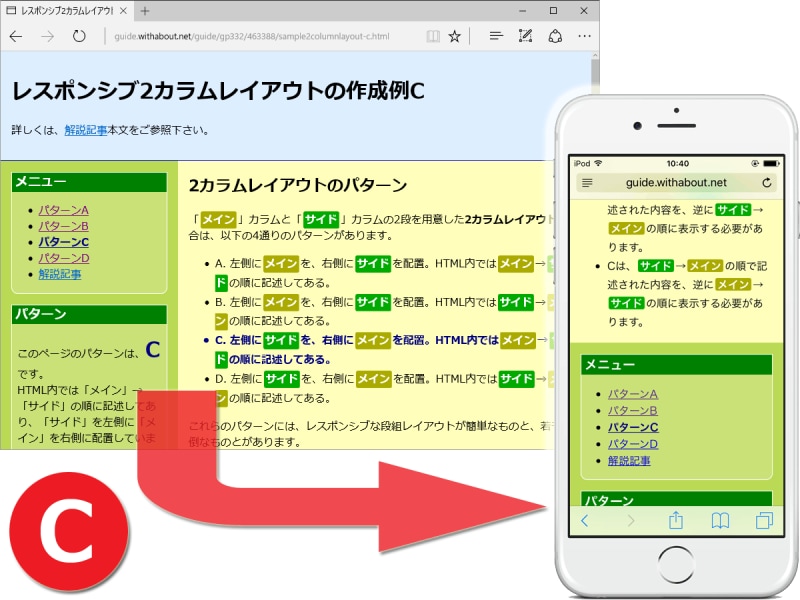This screenshot has width=800, height=600.
Task: Refresh the page in Edge
Action: click(x=81, y=36)
